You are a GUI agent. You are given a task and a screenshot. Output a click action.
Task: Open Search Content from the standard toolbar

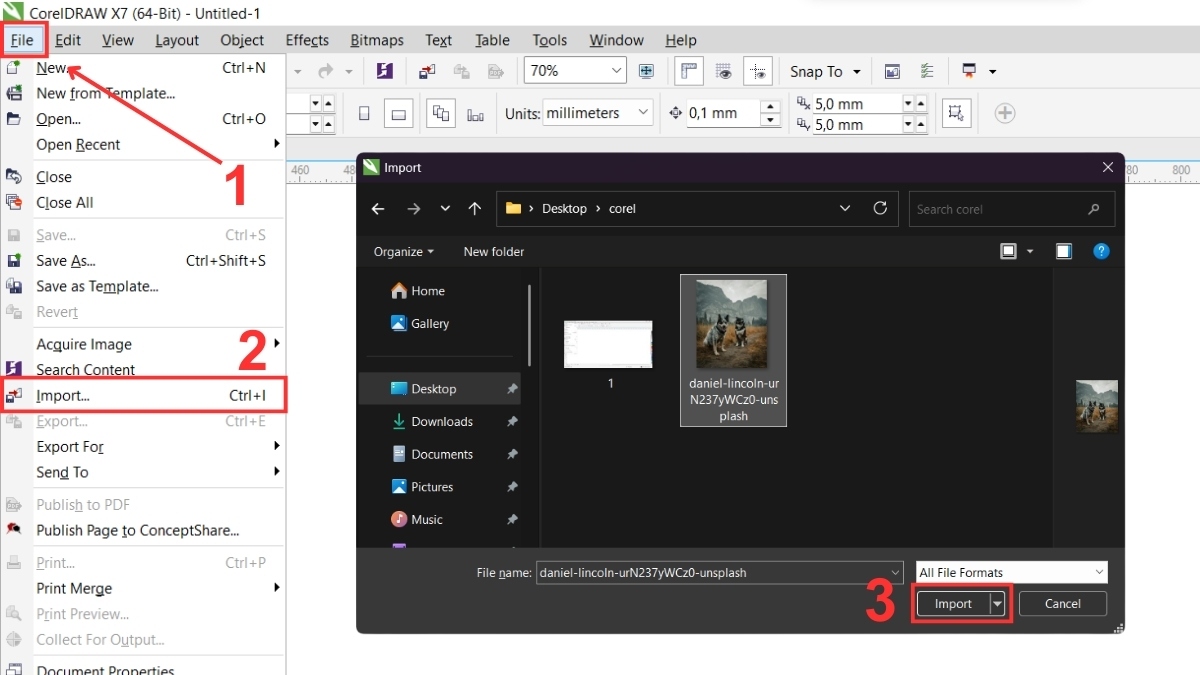[x=384, y=71]
